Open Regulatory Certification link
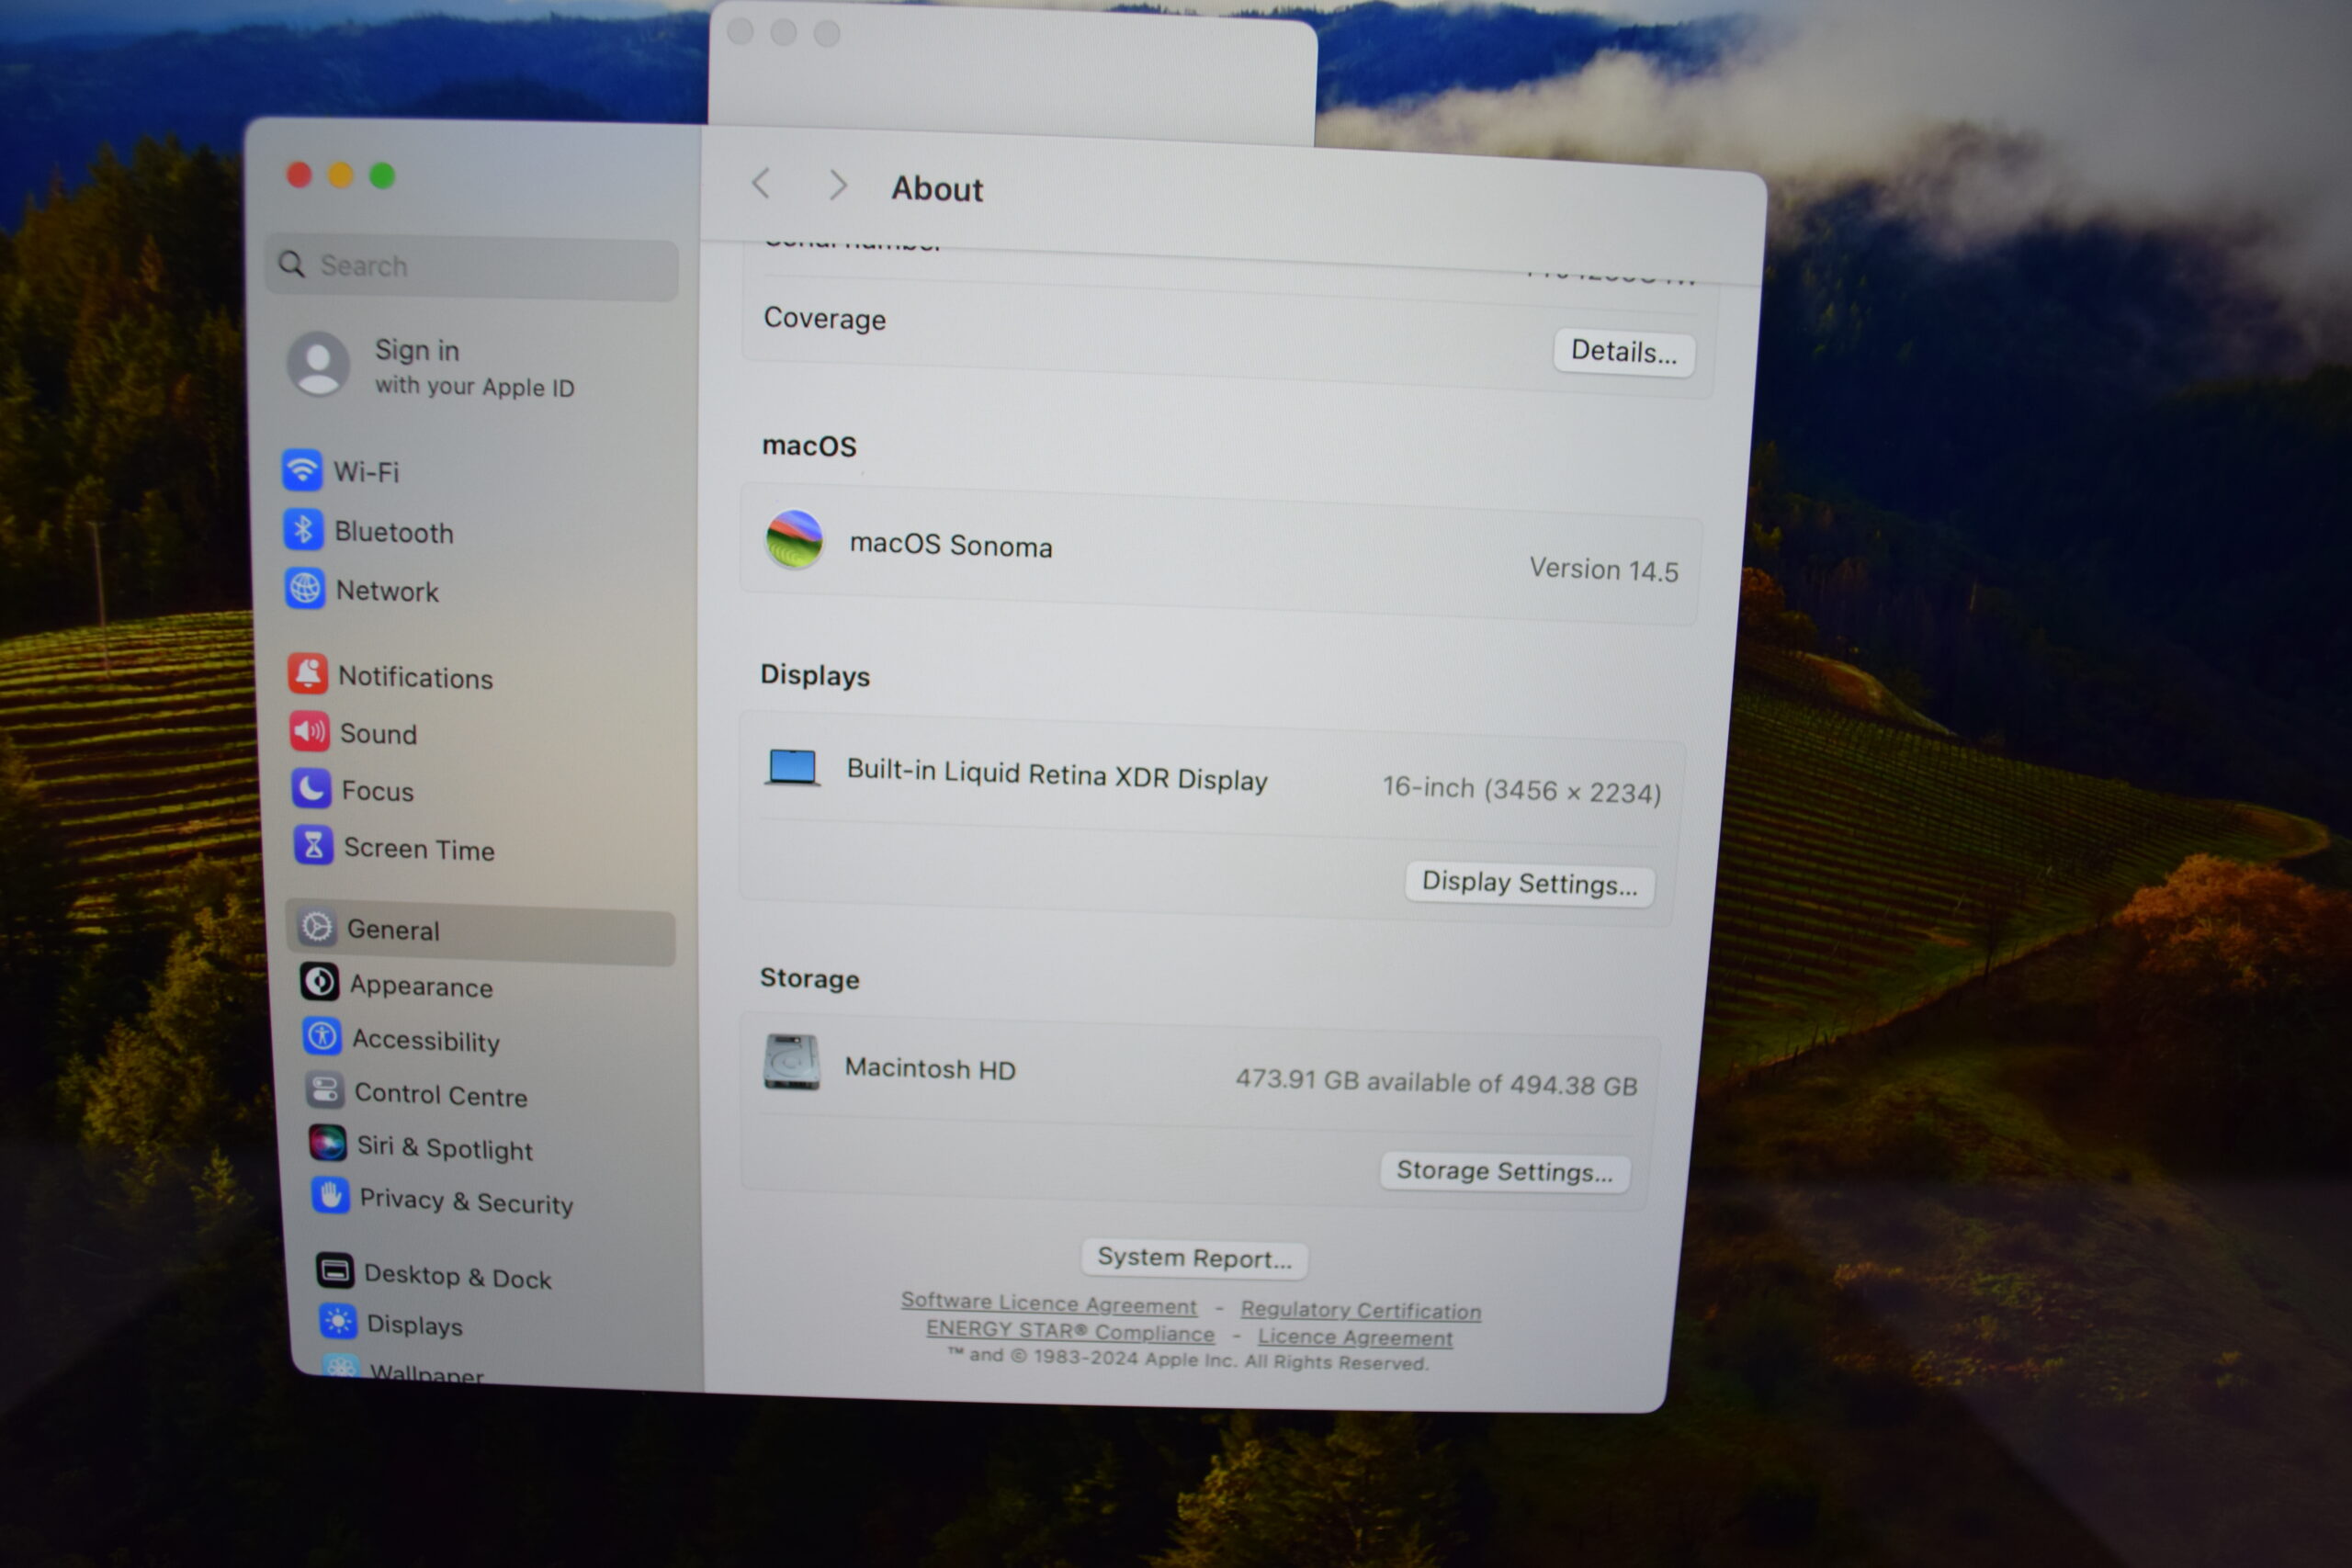Viewport: 2352px width, 1568px height. 1361,1310
